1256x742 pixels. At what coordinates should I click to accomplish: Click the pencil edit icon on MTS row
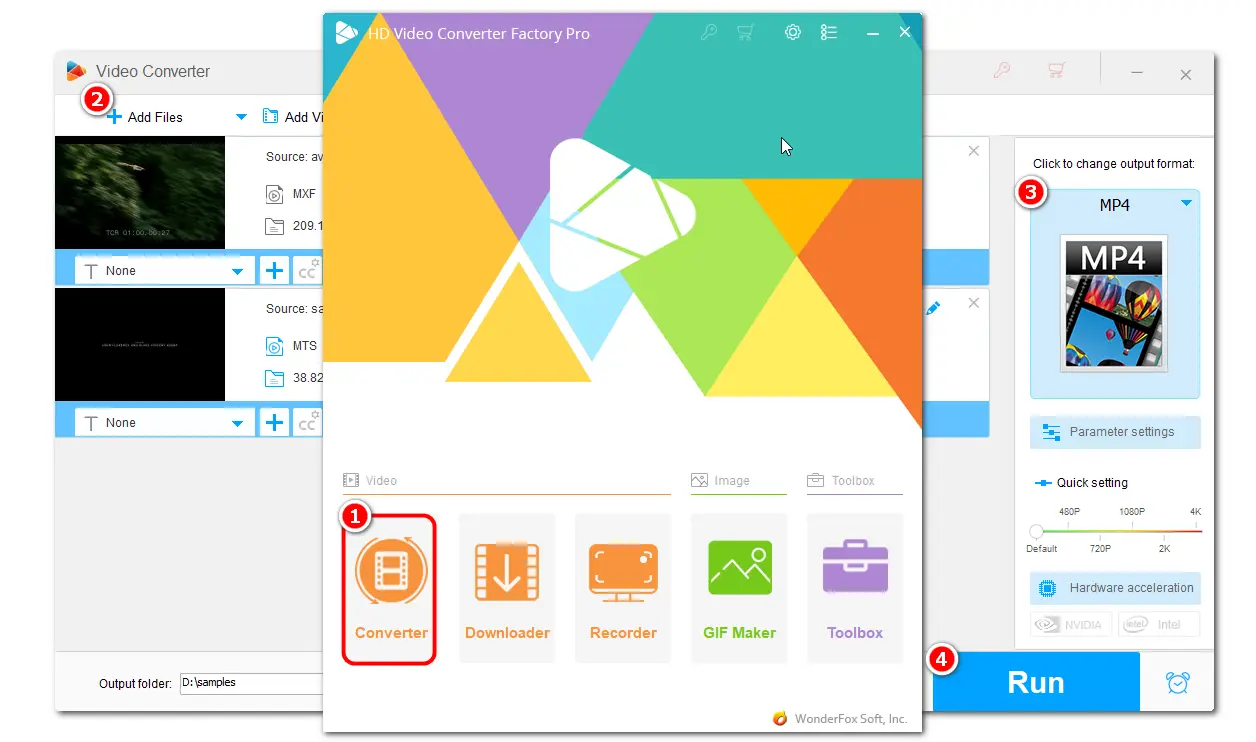click(x=933, y=308)
